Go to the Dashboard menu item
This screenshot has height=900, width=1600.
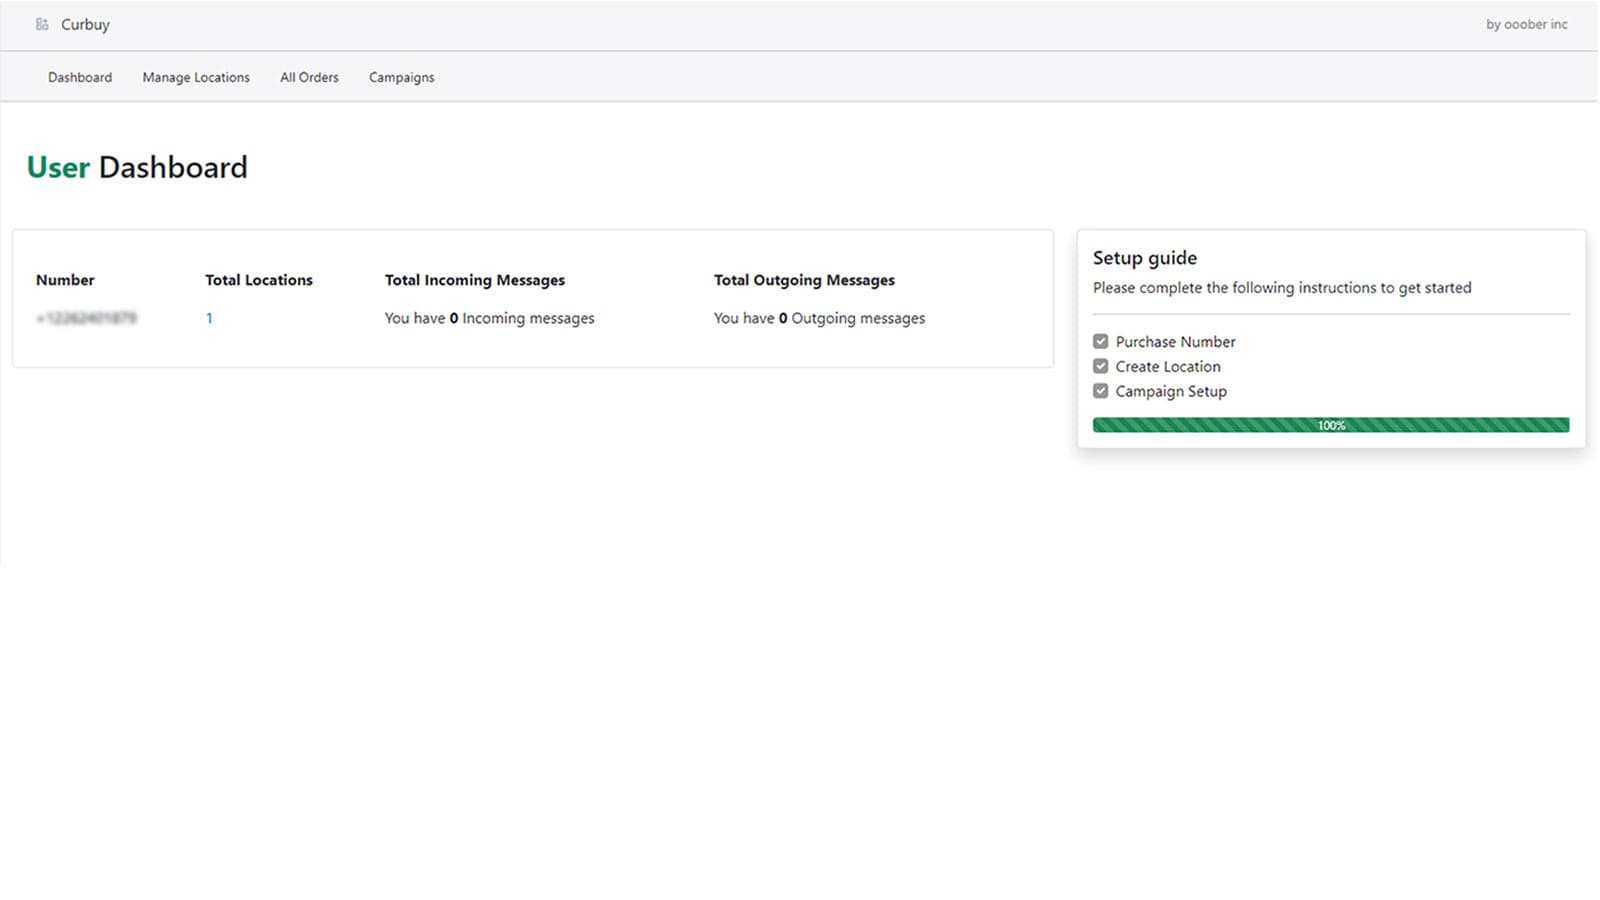click(x=80, y=77)
